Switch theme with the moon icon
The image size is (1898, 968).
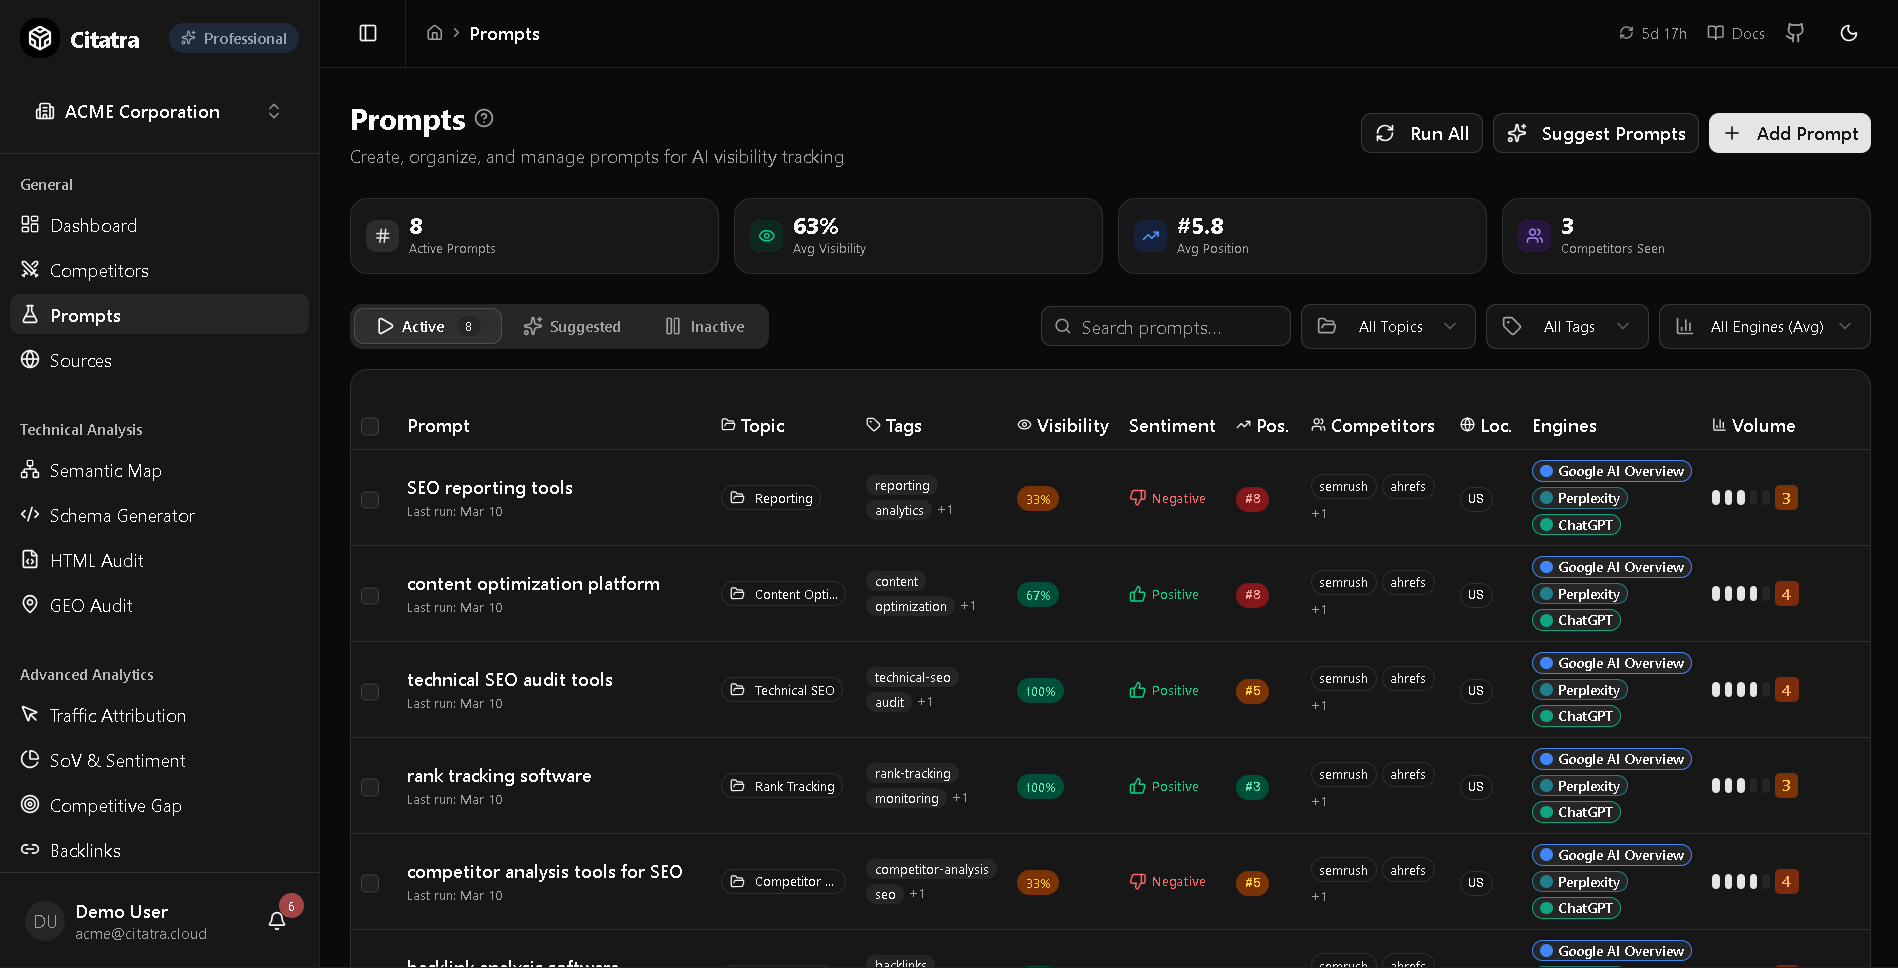tap(1849, 33)
